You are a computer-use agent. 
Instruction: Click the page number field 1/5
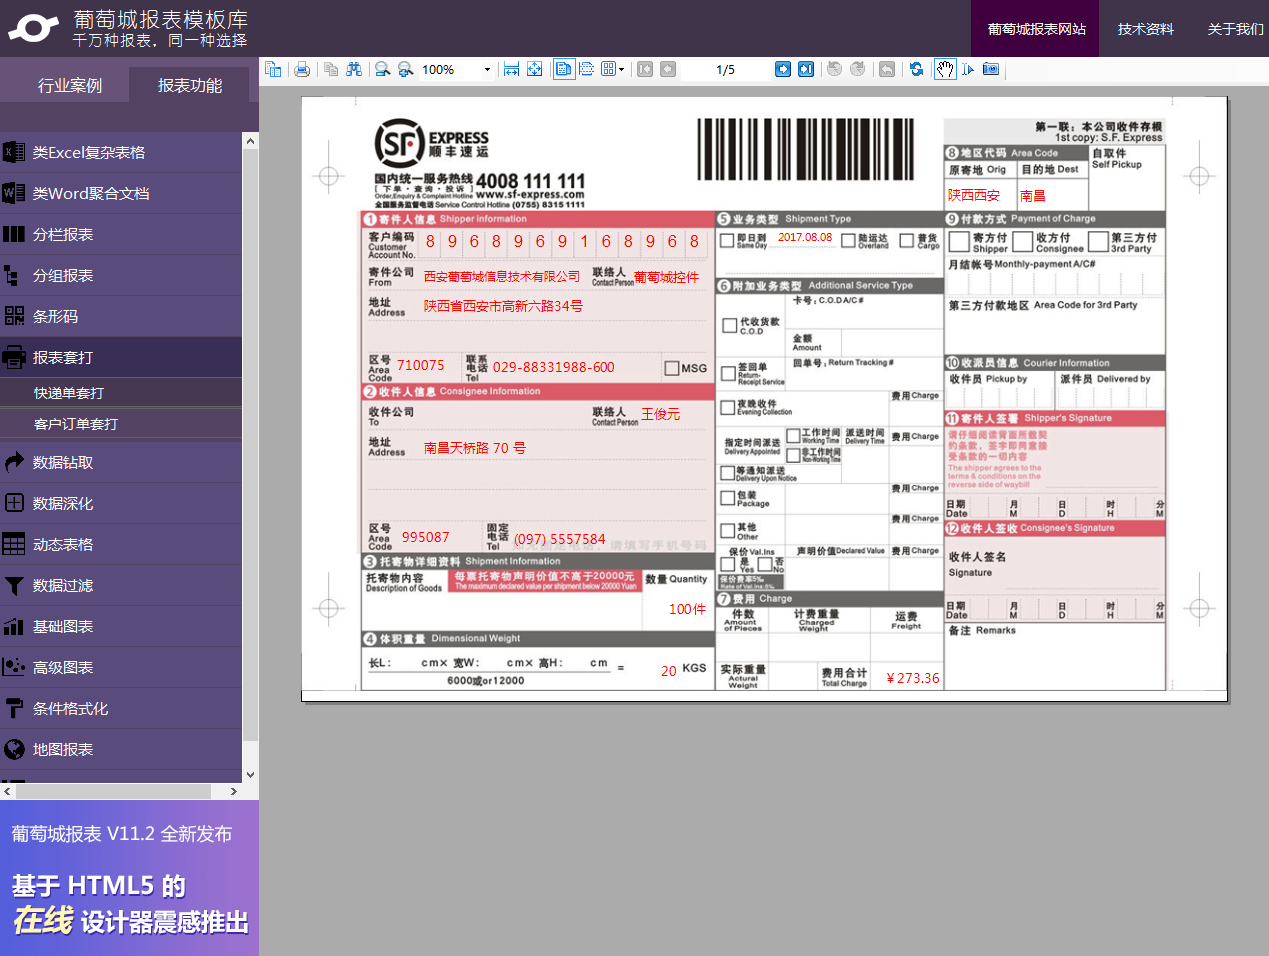point(726,69)
